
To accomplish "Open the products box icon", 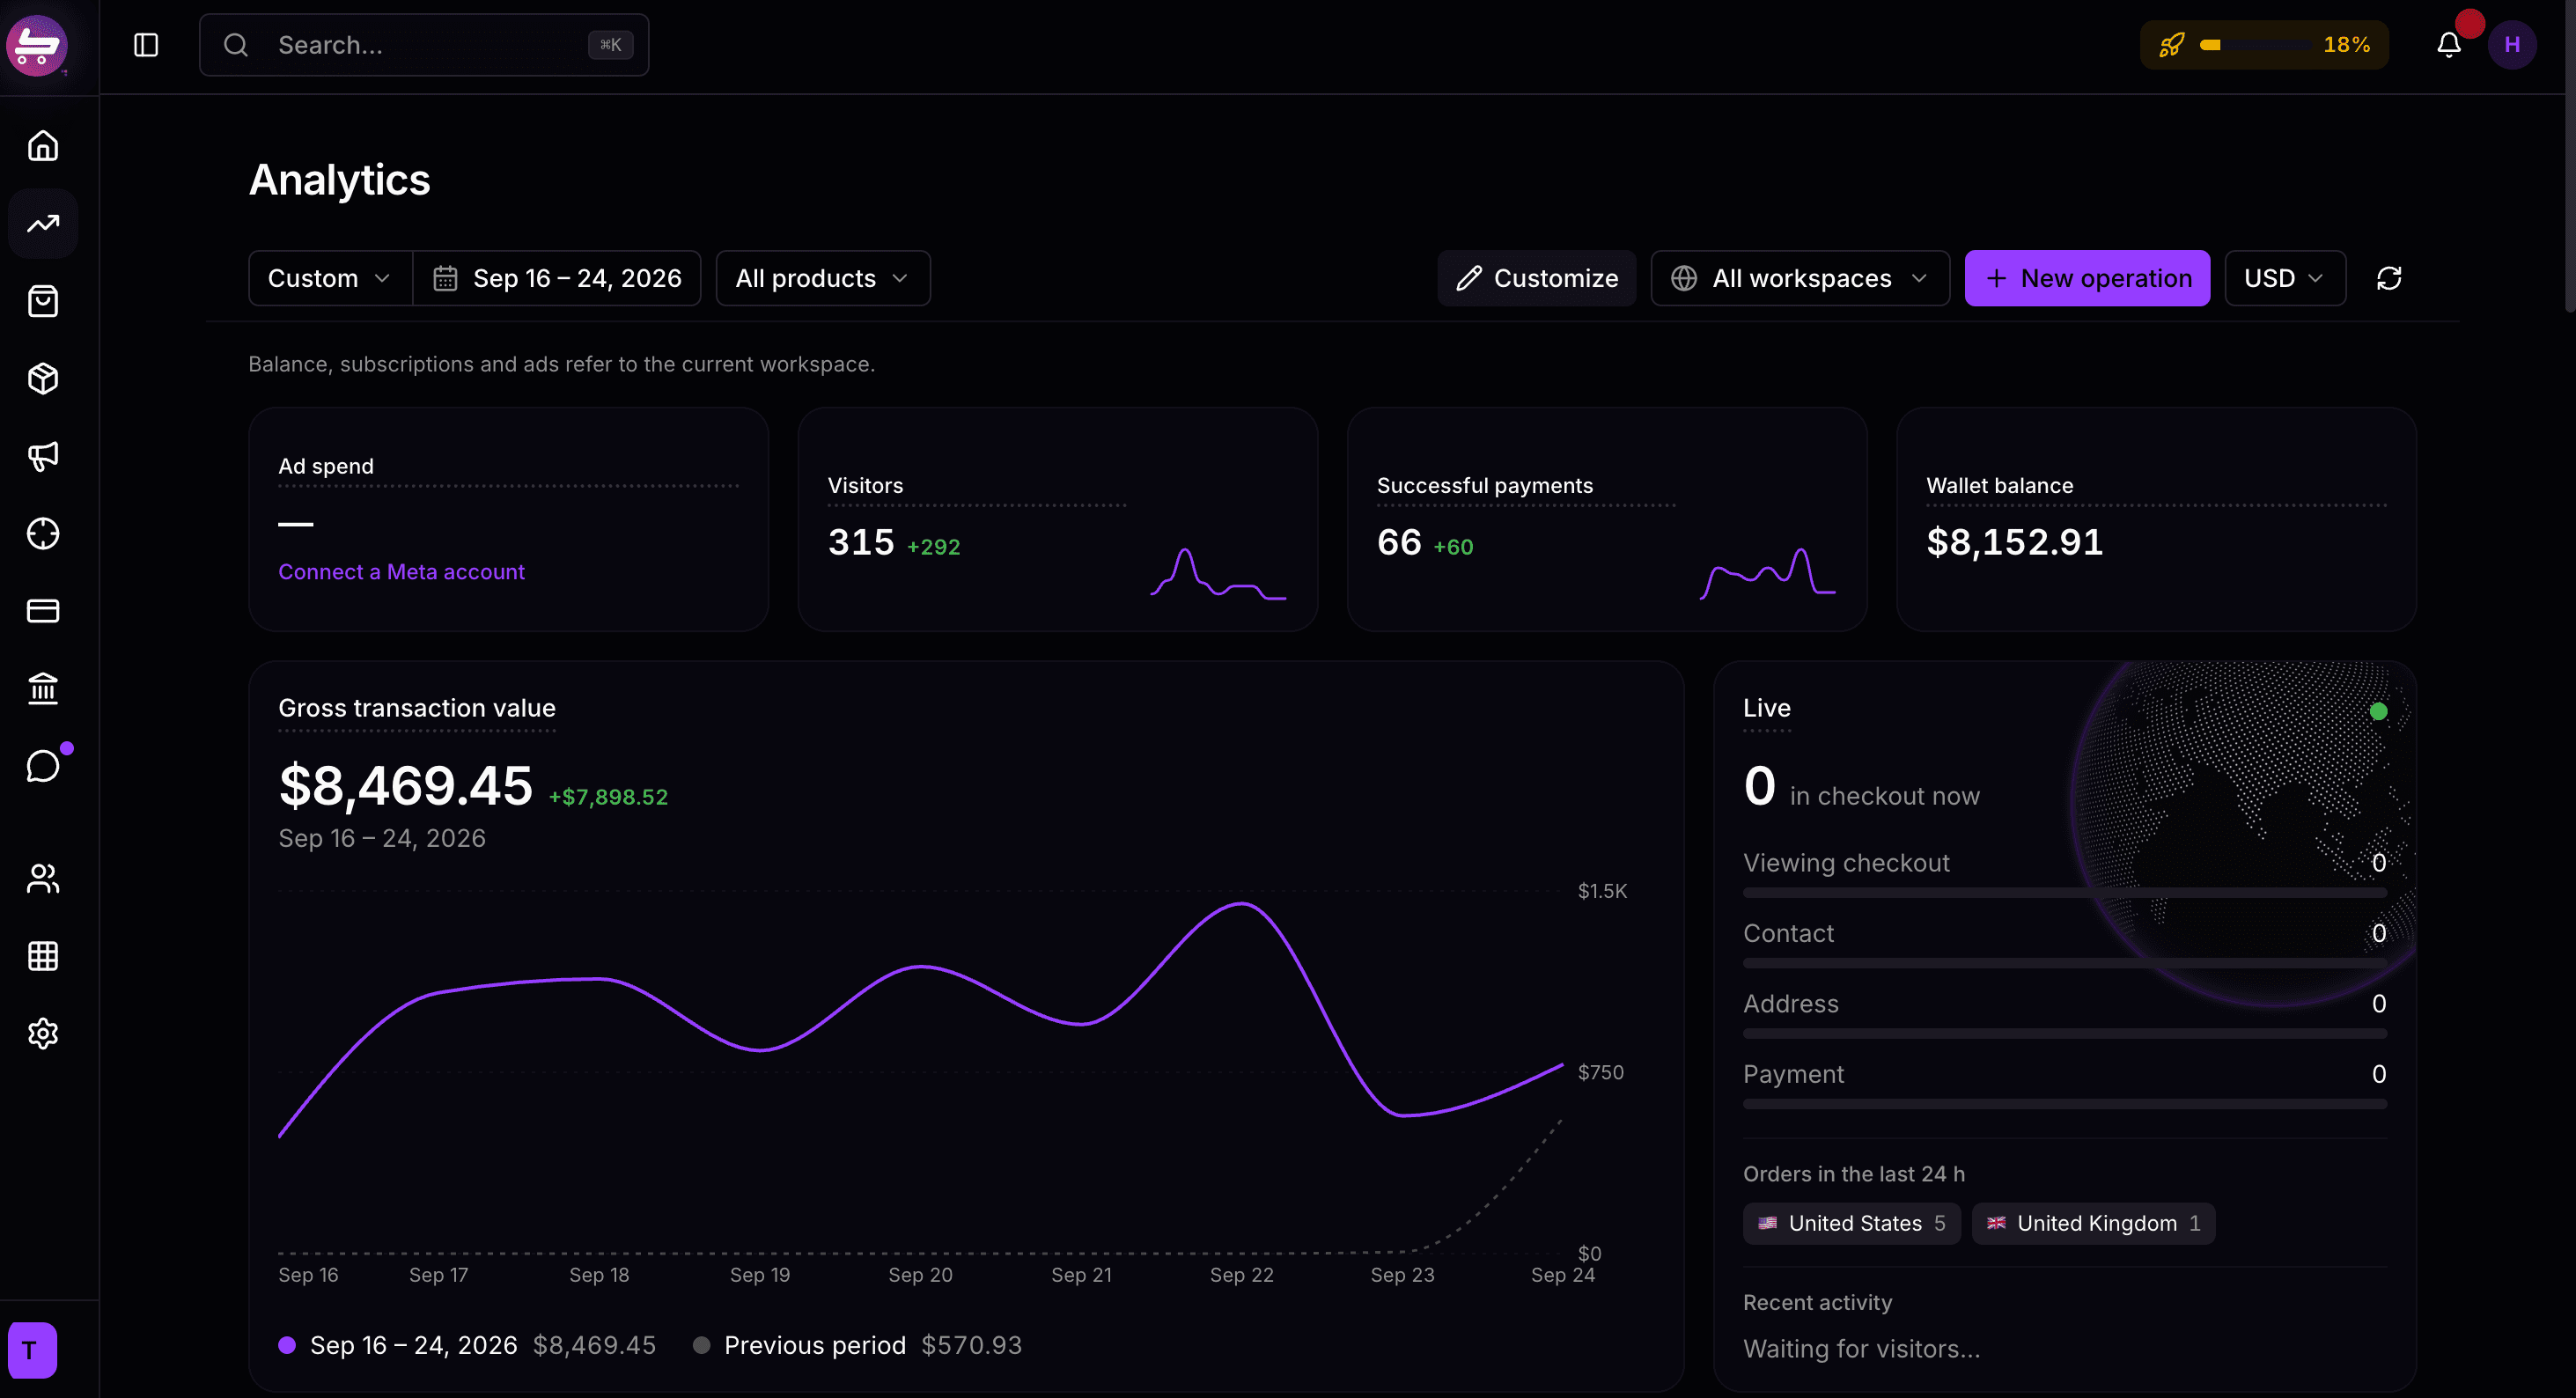I will 43,378.
